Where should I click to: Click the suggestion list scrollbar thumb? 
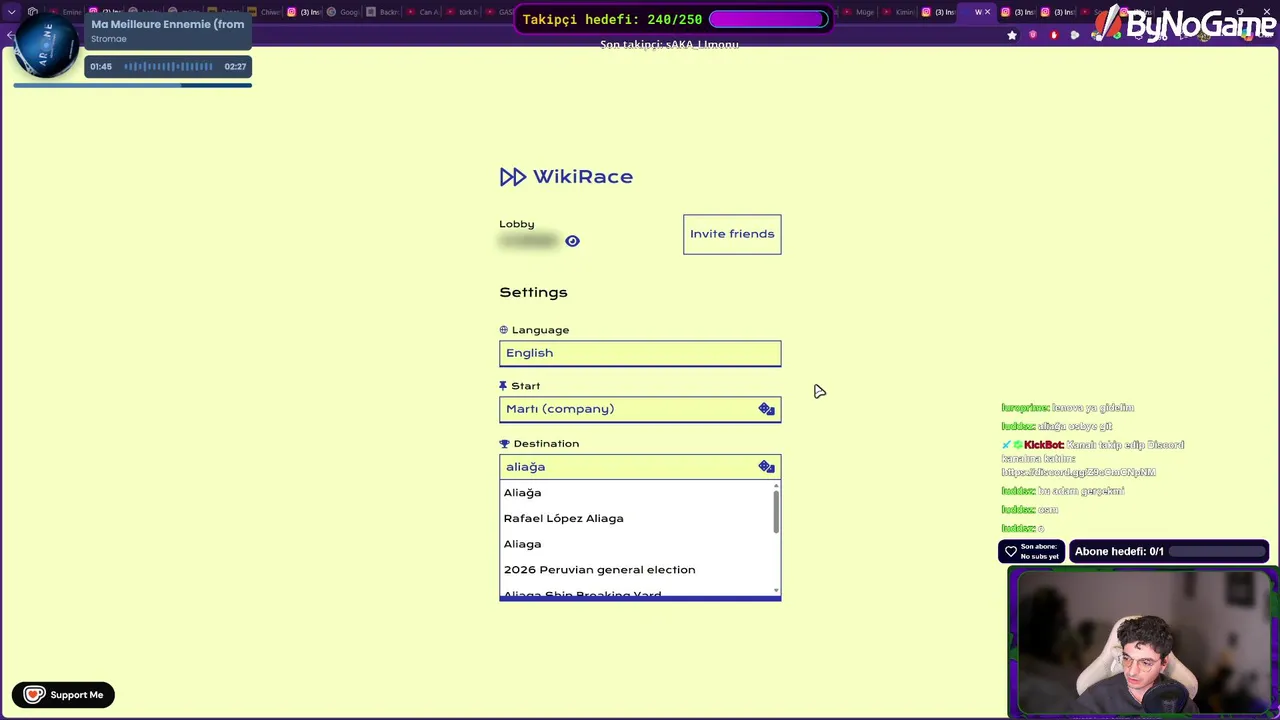coord(776,511)
